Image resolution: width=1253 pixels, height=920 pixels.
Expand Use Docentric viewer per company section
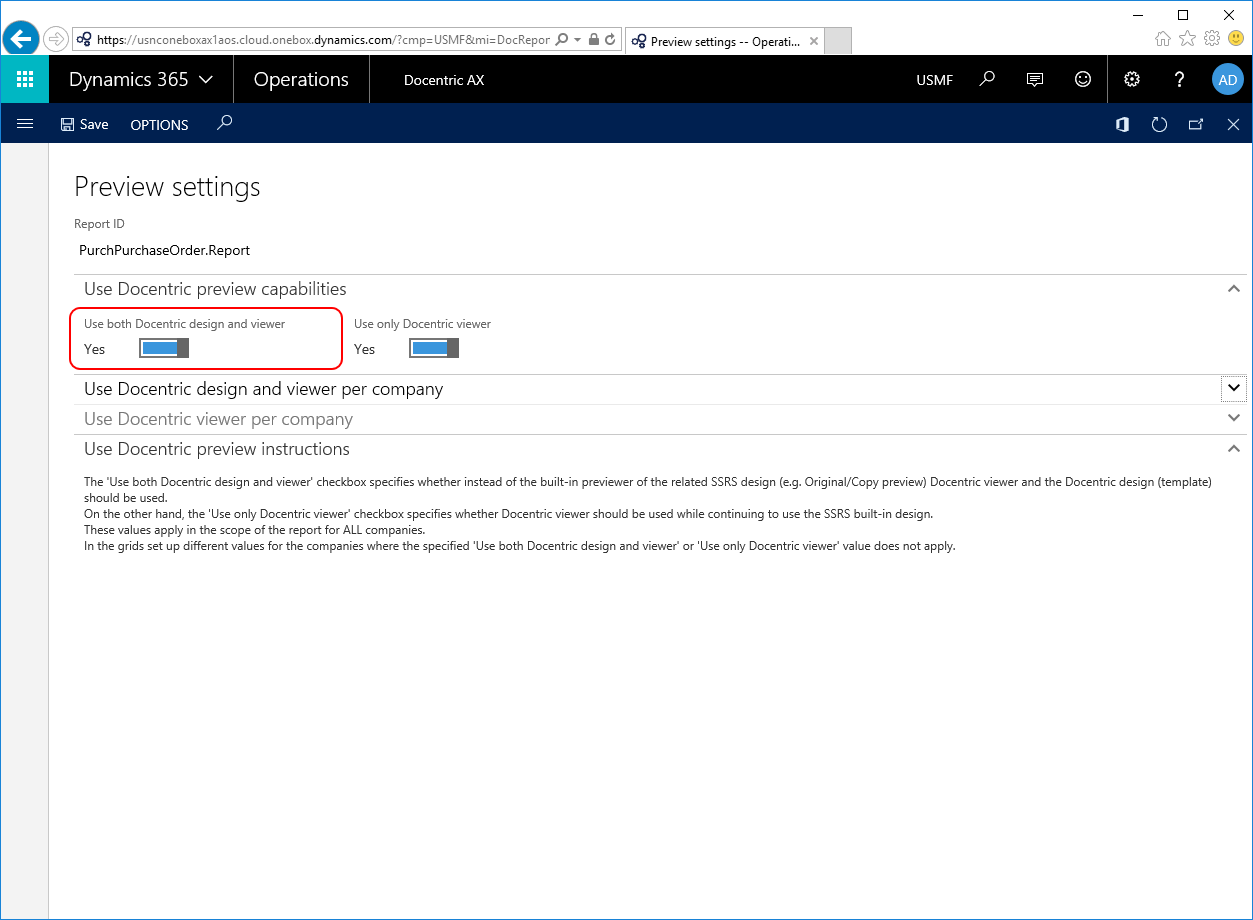tap(1234, 418)
